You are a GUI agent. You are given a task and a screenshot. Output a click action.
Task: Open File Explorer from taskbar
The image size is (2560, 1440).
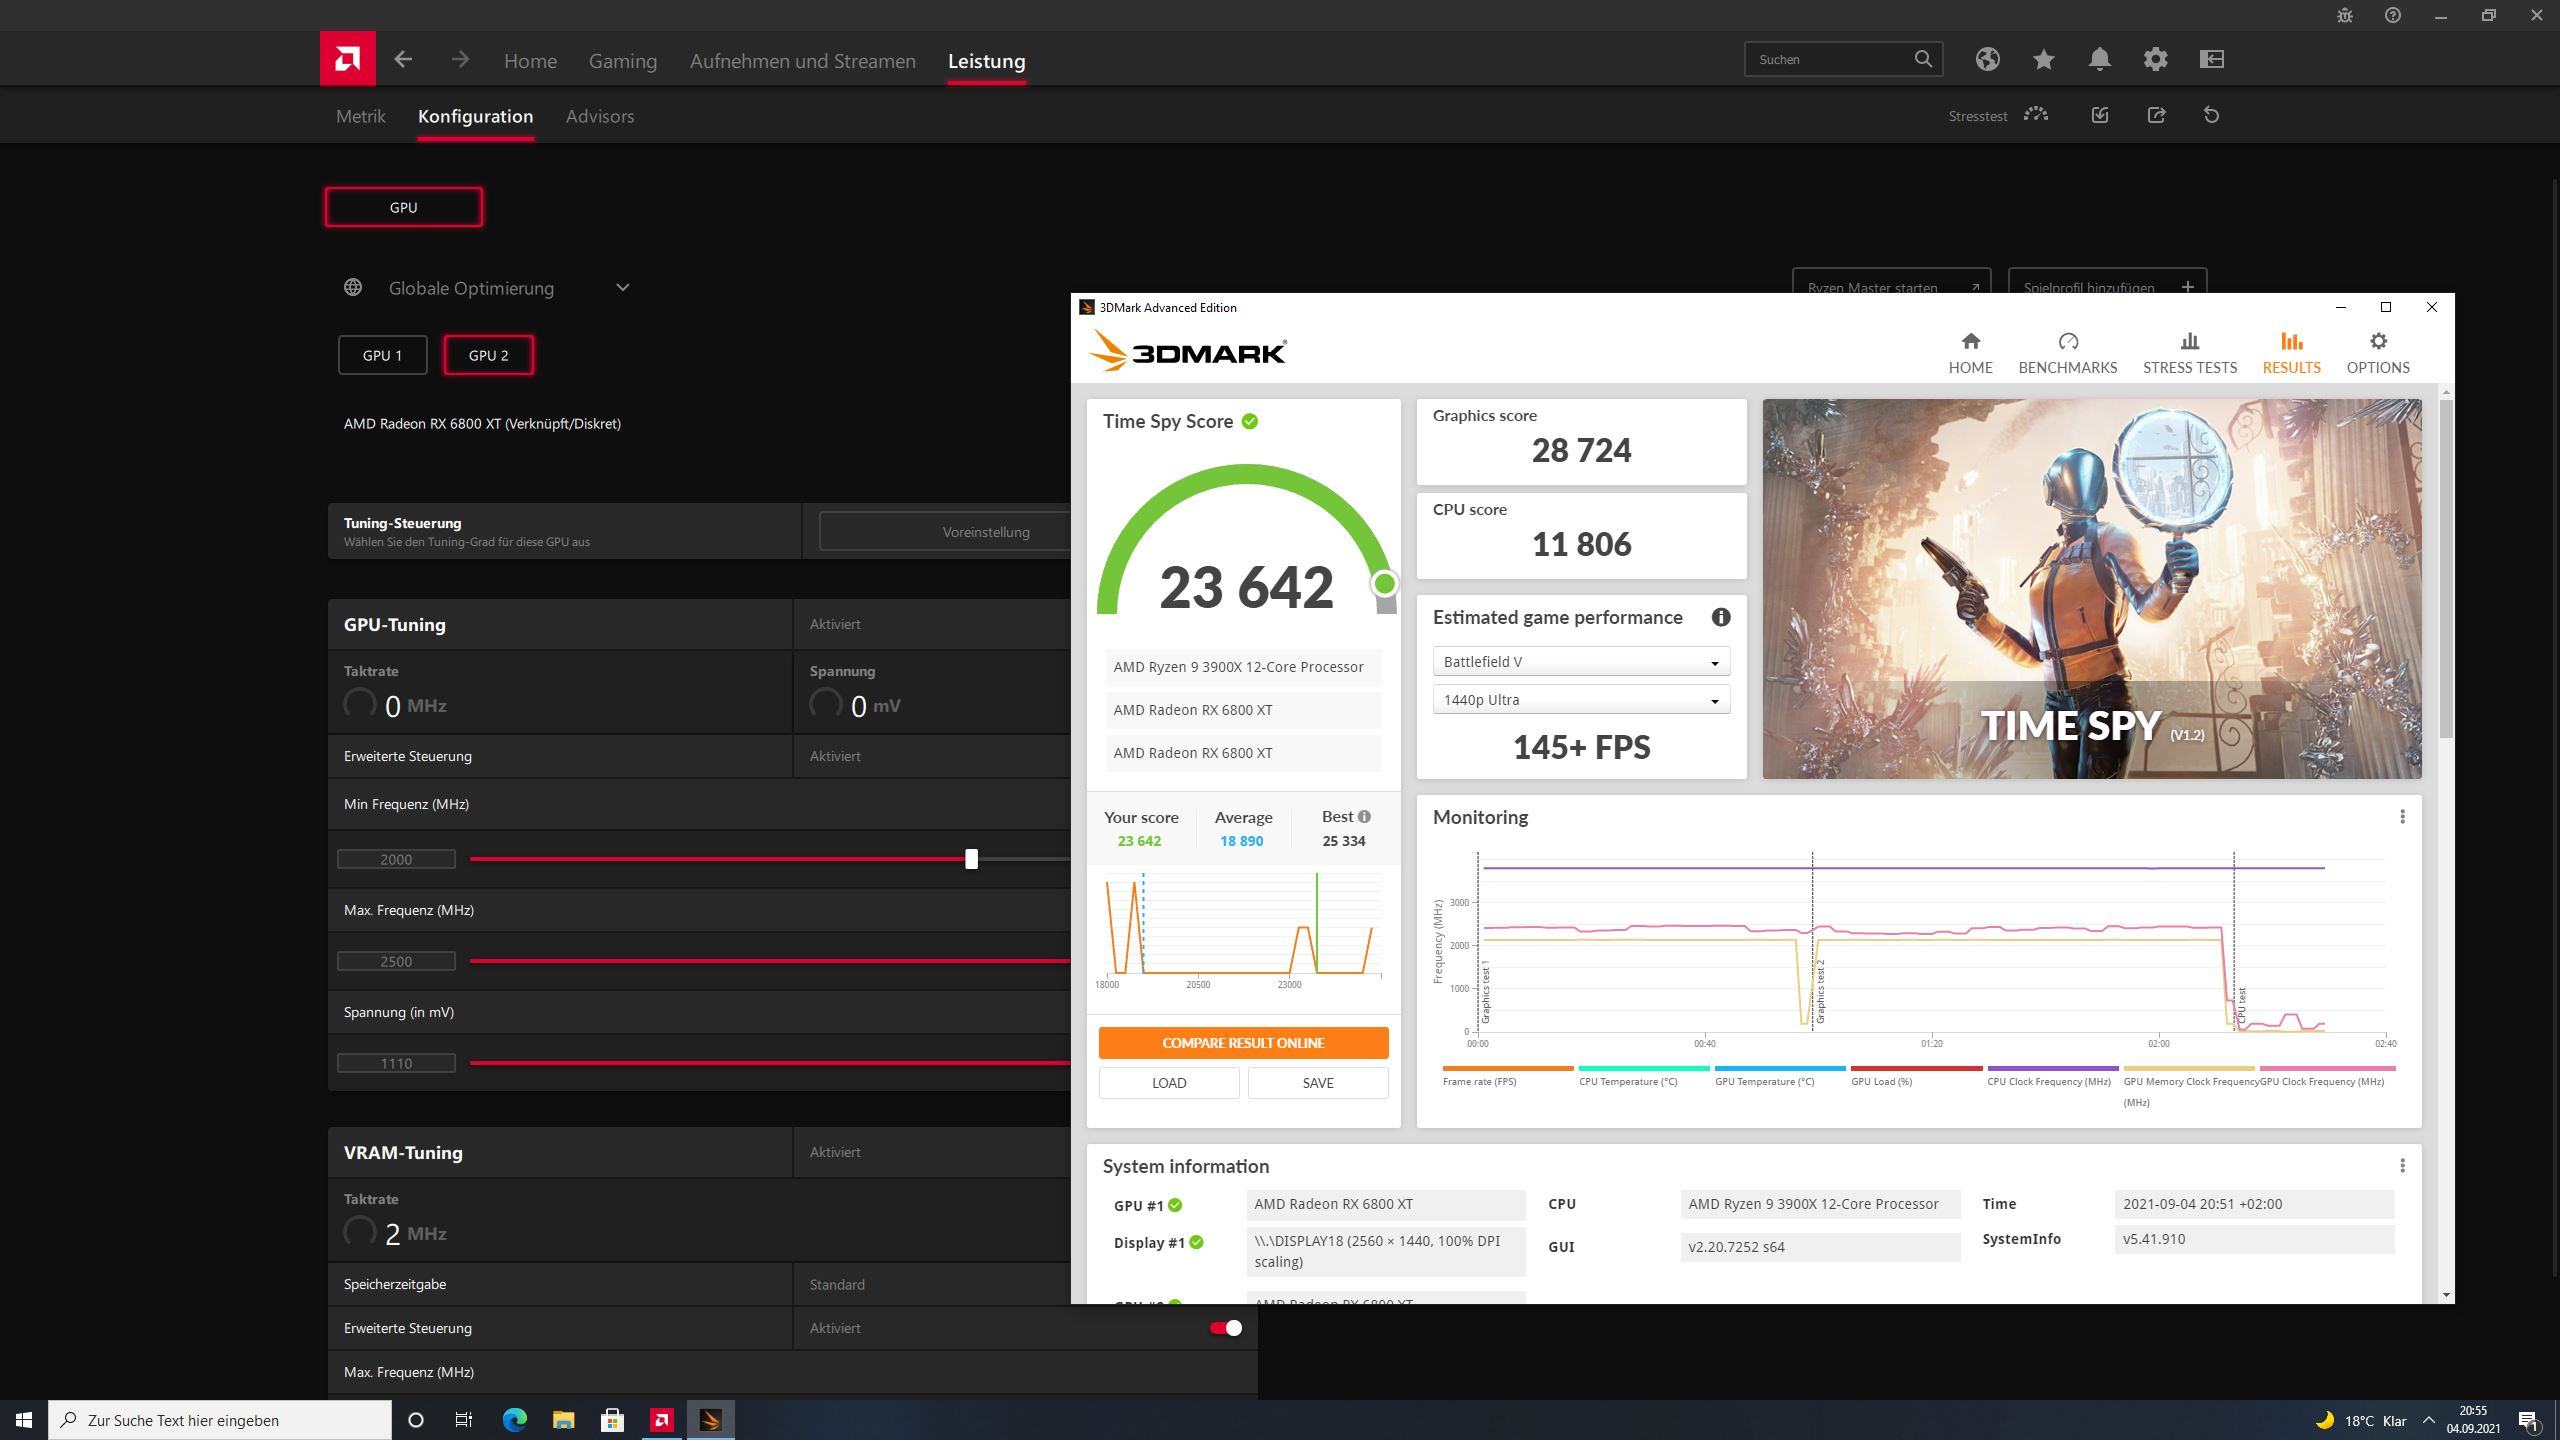click(x=563, y=1420)
